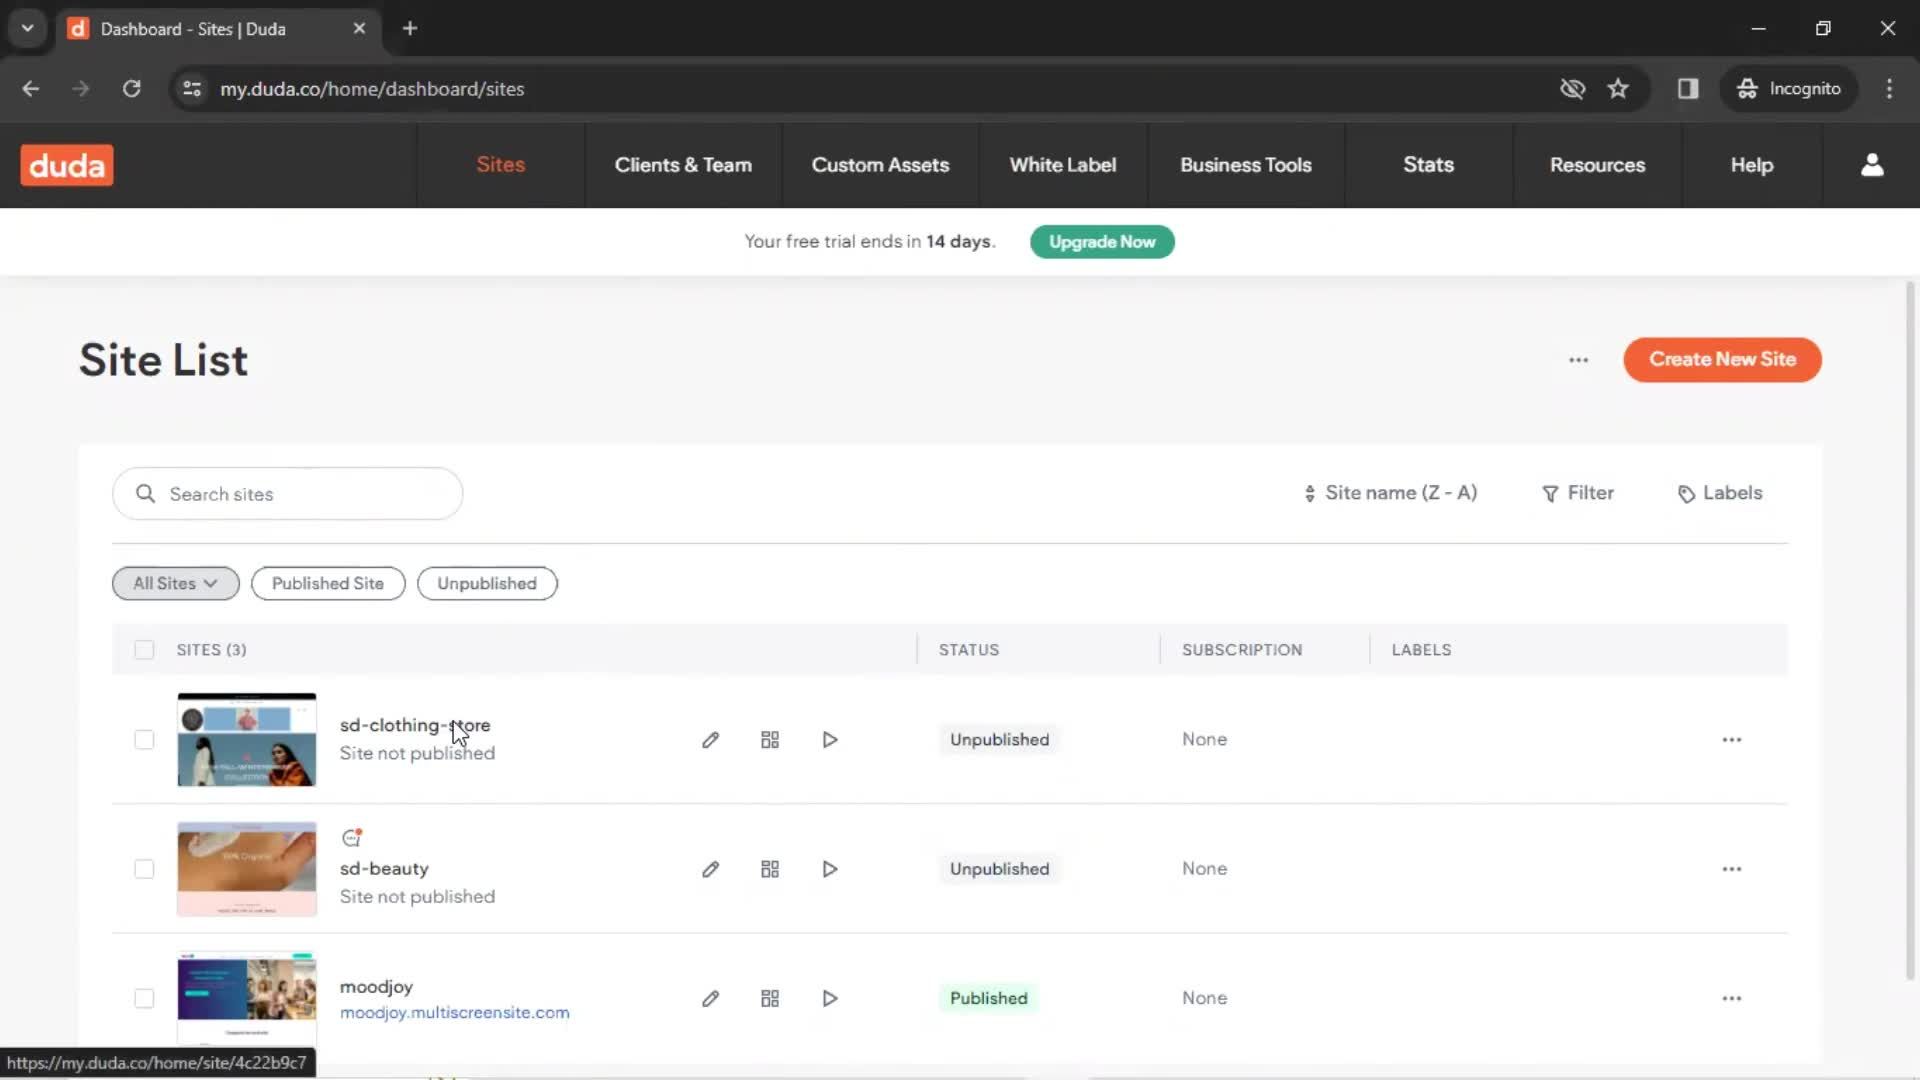The image size is (1920, 1080).
Task: Reload the page in the browser
Action: (131, 89)
